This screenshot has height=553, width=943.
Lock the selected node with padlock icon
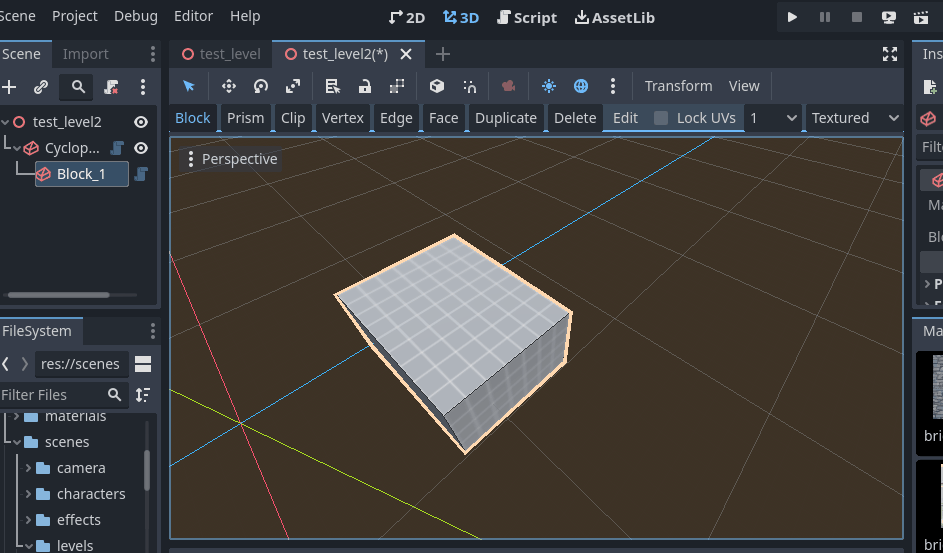(364, 86)
